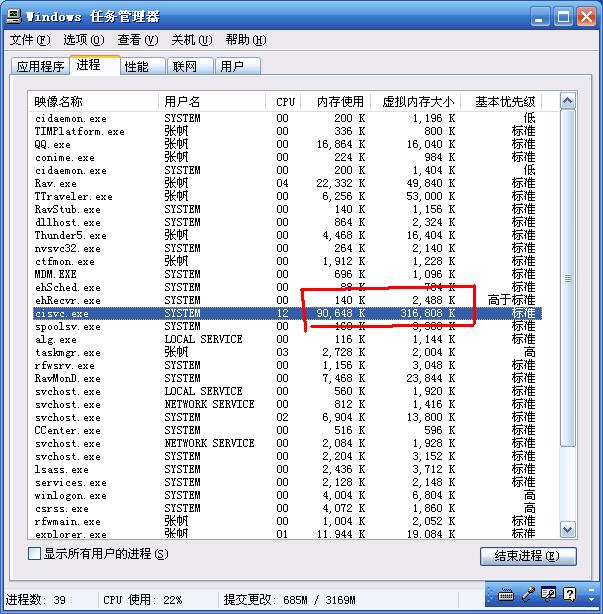Minimize the Task Manager window
This screenshot has width=603, height=614.
pos(540,17)
